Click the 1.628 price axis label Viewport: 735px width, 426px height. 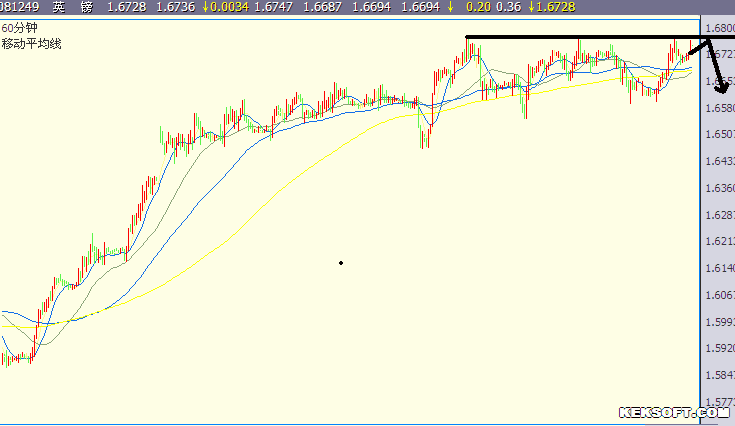coord(720,215)
